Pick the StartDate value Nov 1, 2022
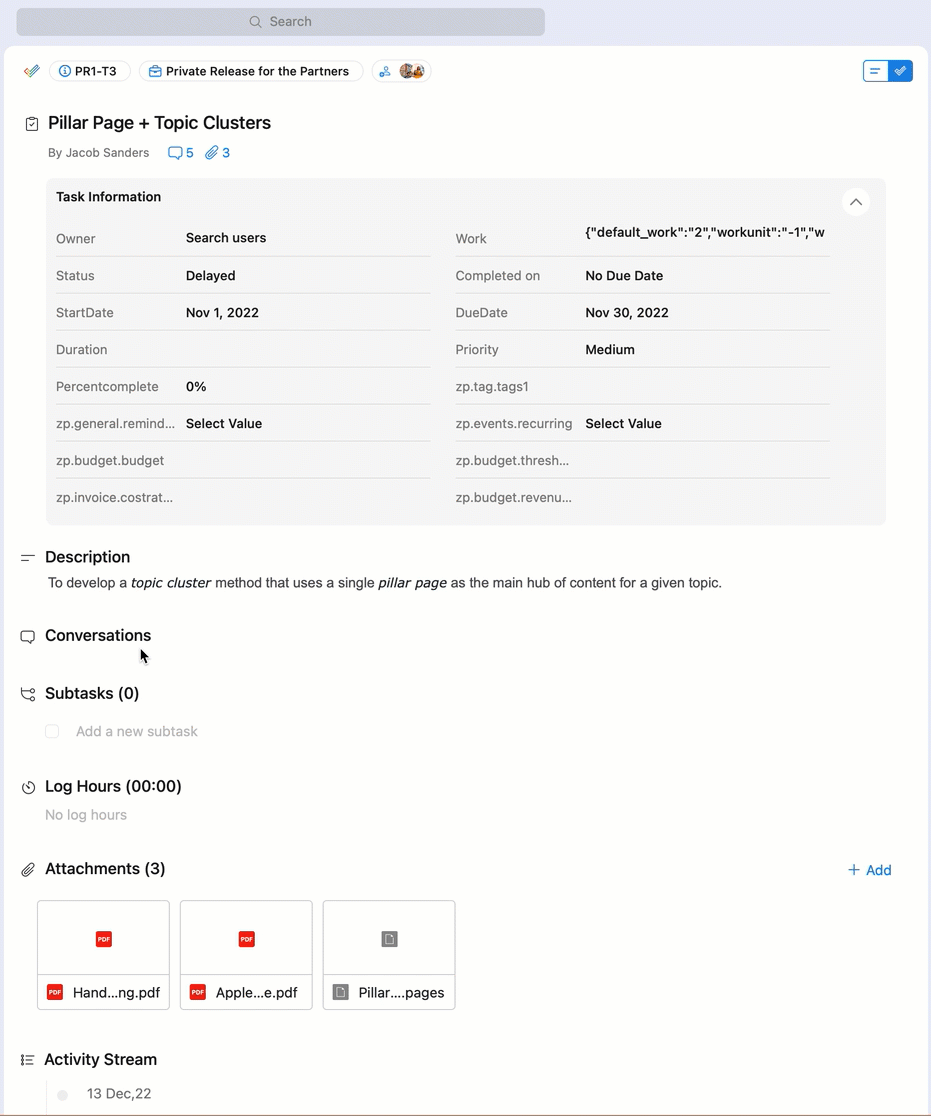This screenshot has height=1116, width=931. pyautogui.click(x=222, y=312)
